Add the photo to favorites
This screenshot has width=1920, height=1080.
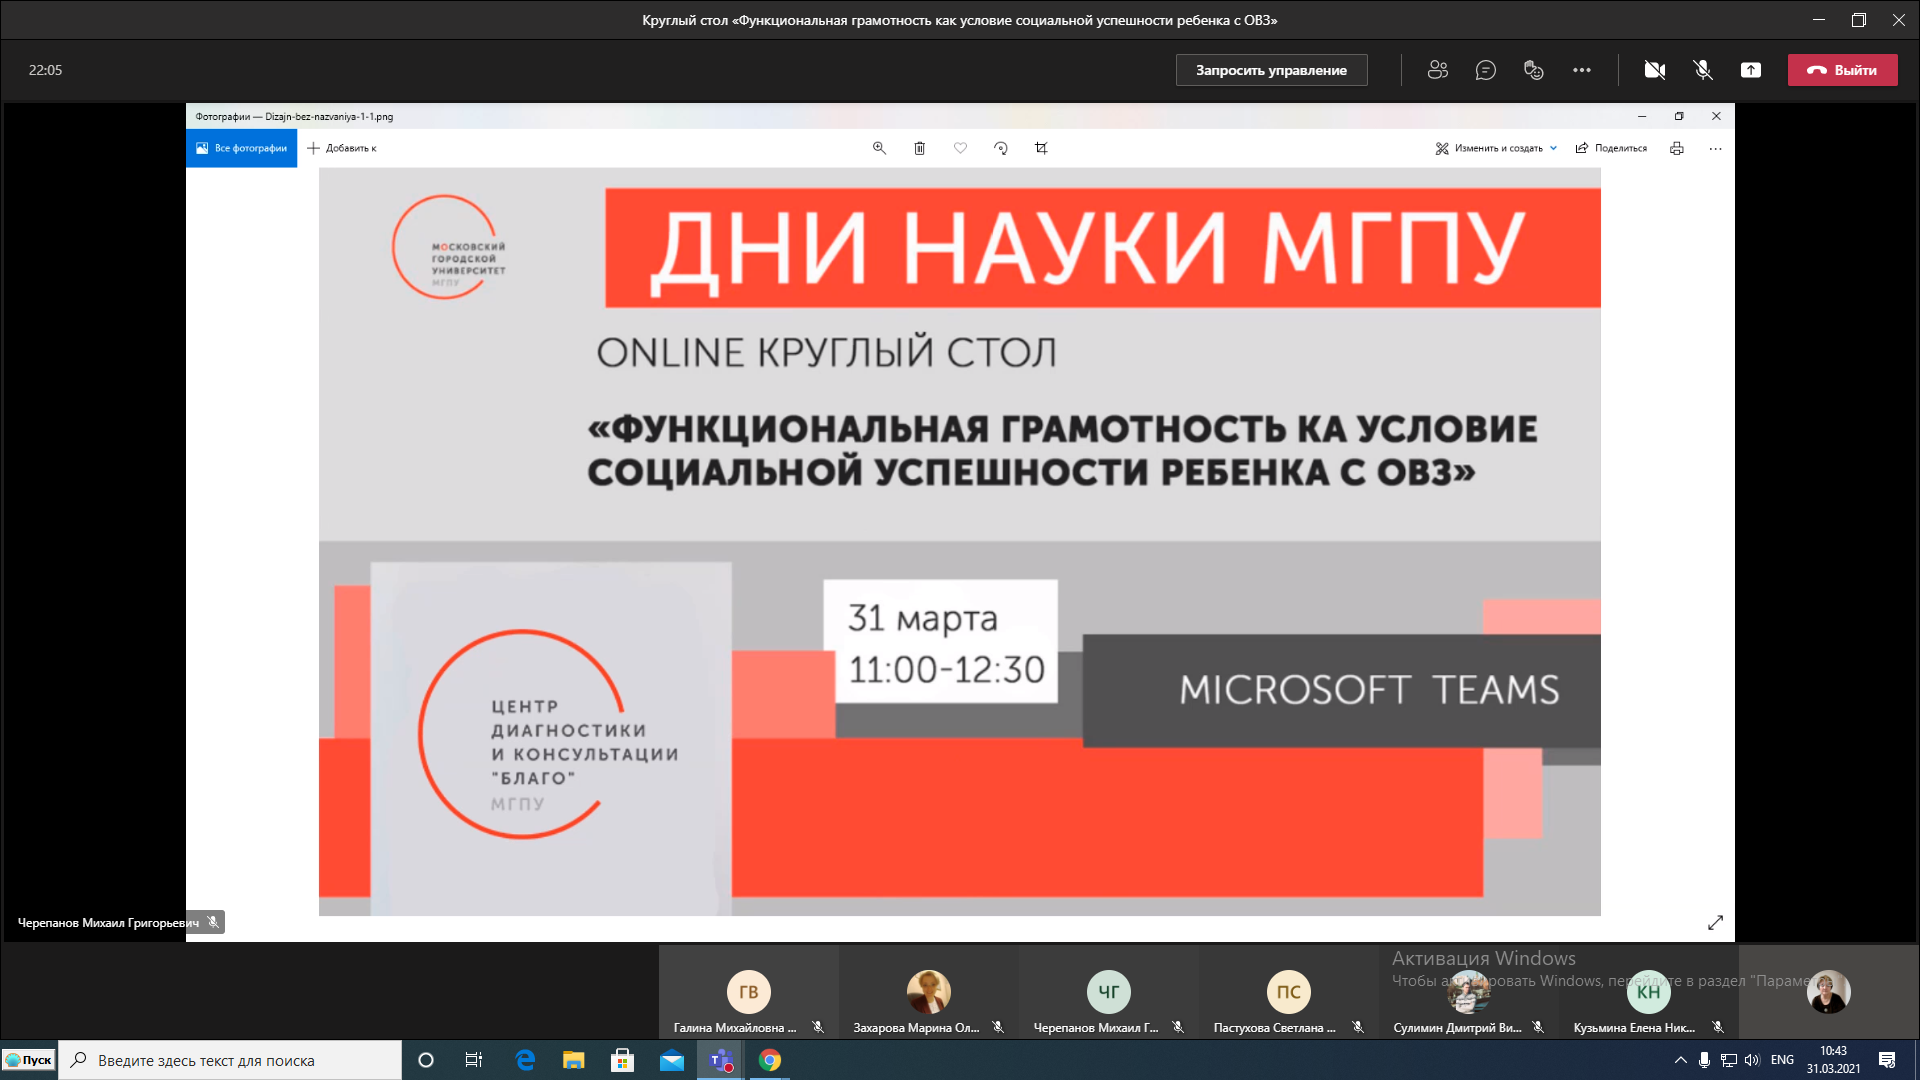click(x=960, y=148)
